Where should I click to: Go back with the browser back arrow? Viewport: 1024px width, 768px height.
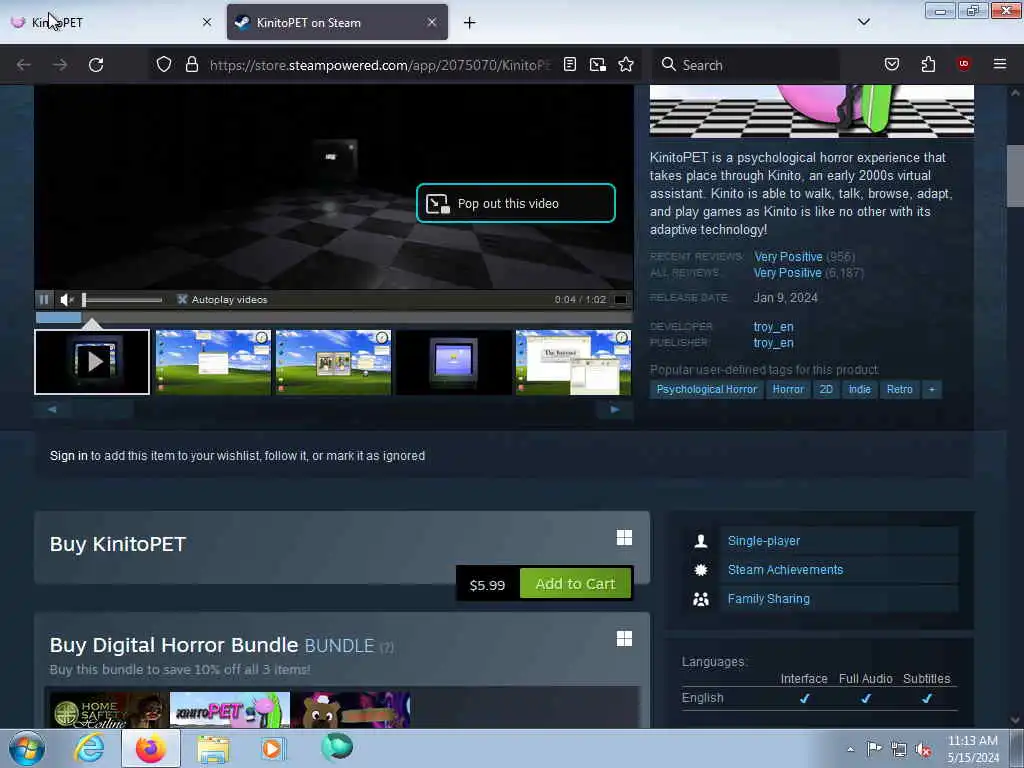click(24, 65)
